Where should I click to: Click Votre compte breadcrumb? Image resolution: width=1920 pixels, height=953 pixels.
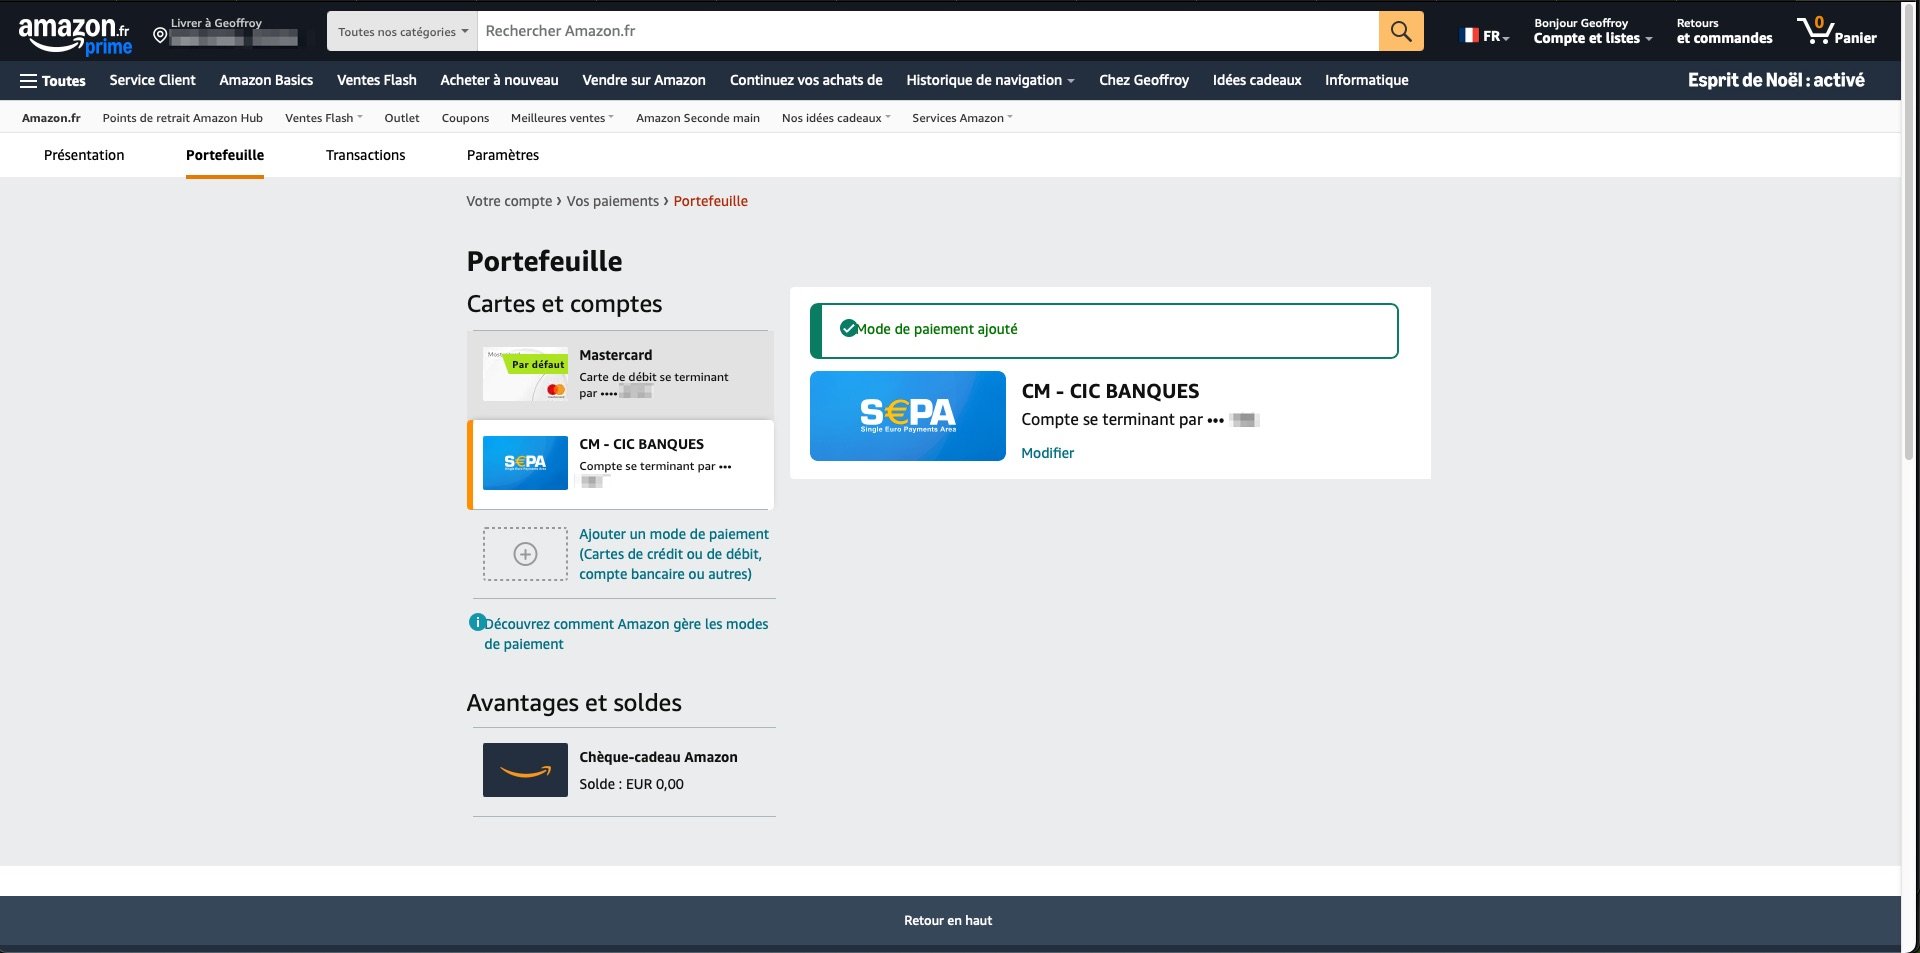(509, 201)
